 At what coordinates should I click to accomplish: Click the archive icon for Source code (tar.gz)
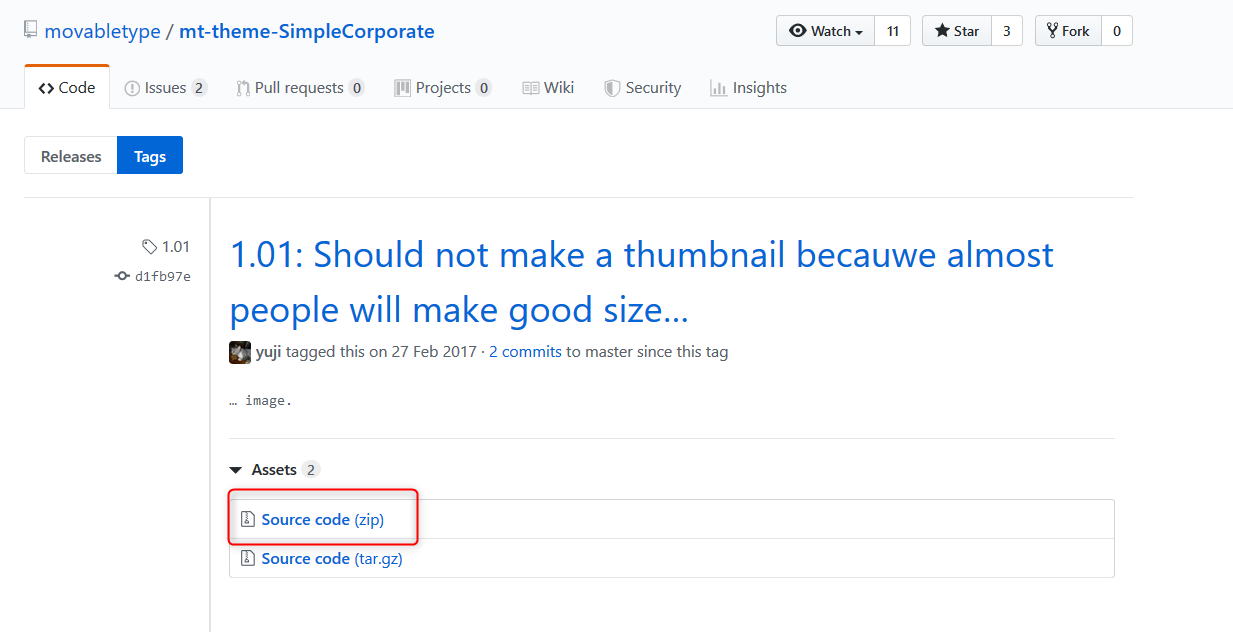(x=247, y=558)
